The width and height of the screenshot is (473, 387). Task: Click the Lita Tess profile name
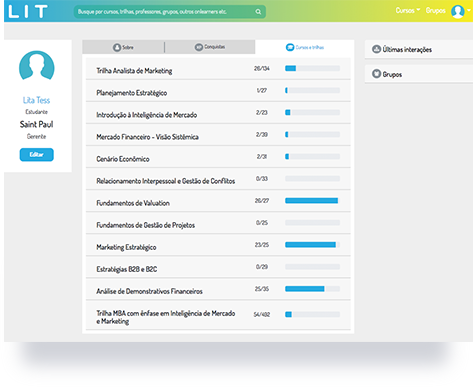click(x=37, y=100)
